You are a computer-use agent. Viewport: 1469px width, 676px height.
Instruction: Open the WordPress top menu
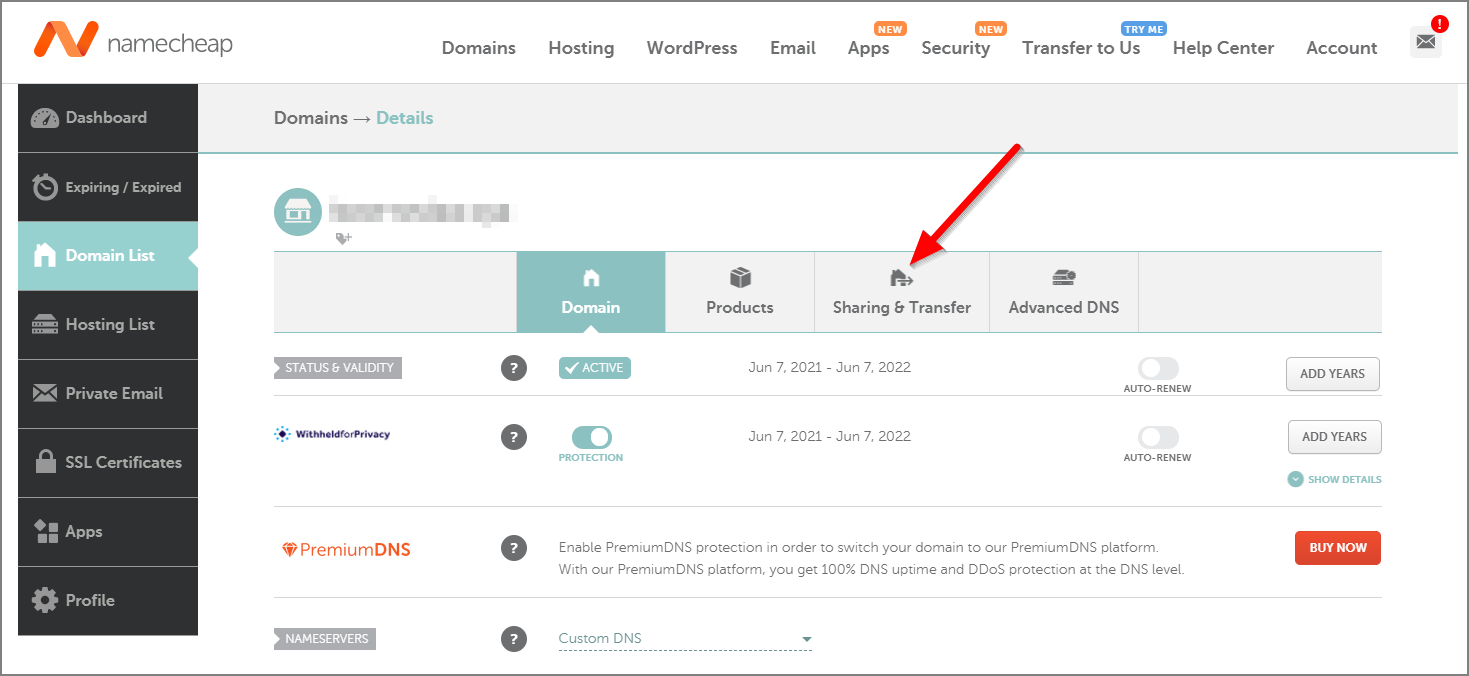tap(692, 48)
